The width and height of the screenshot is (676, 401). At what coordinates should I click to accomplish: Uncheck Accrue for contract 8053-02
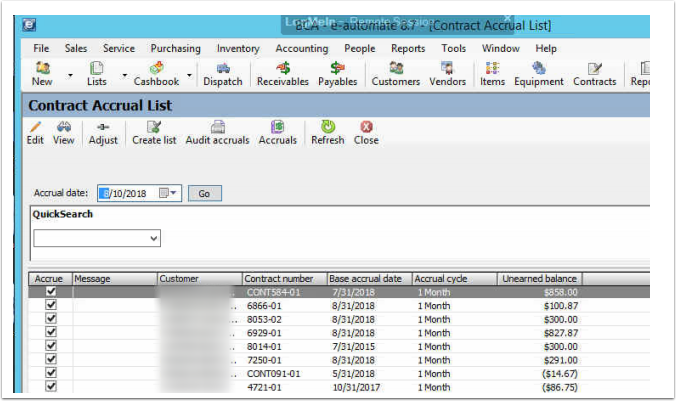pos(51,319)
